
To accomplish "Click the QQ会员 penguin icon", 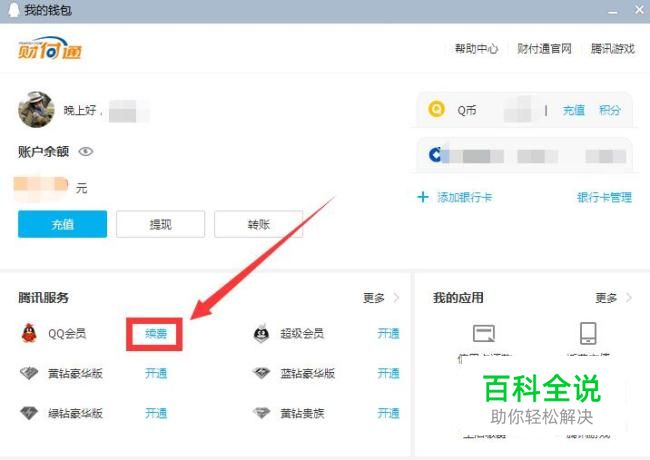I will pos(29,333).
